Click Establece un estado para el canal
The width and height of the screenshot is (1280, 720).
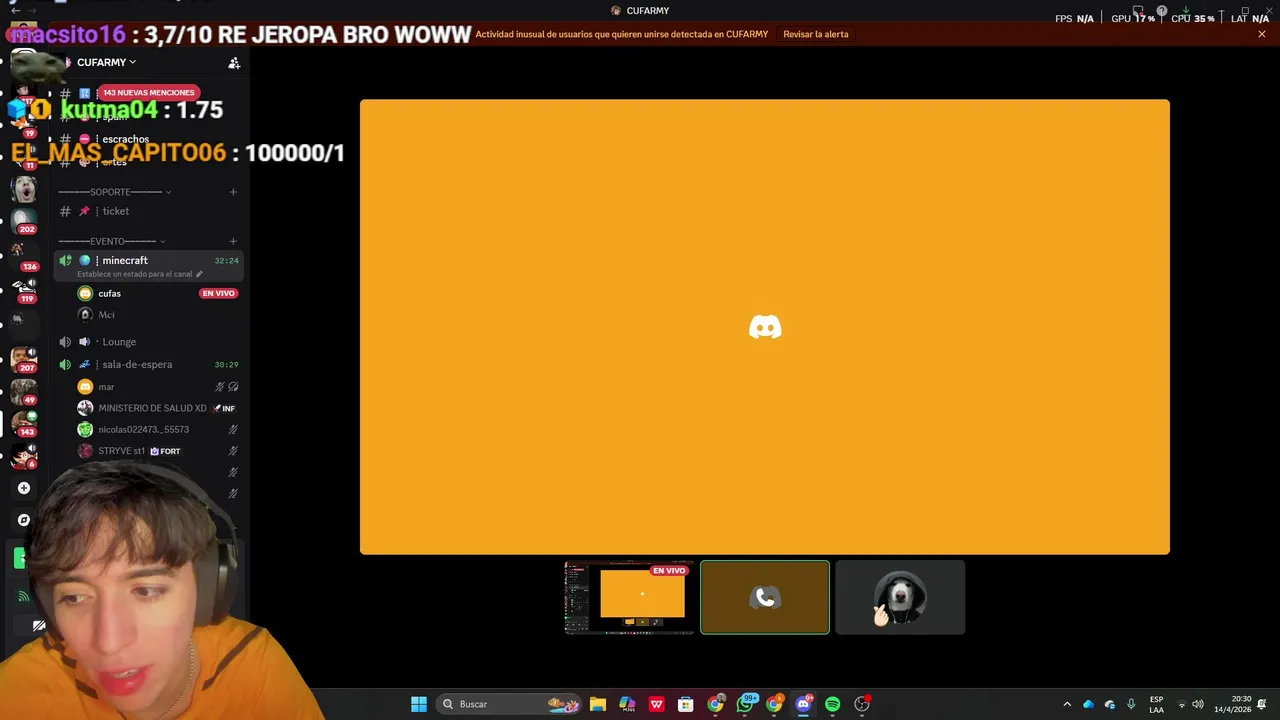135,274
